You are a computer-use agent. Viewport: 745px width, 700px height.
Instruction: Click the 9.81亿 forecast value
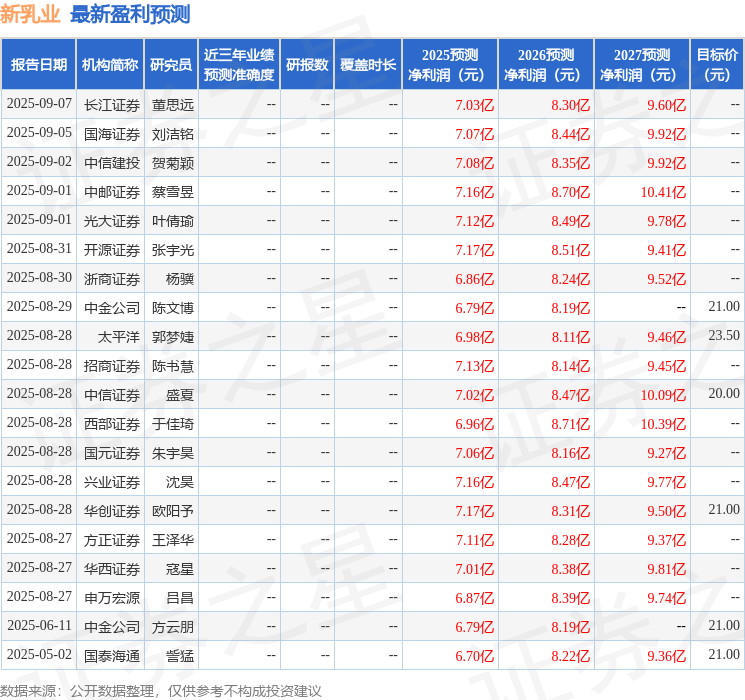coord(667,569)
